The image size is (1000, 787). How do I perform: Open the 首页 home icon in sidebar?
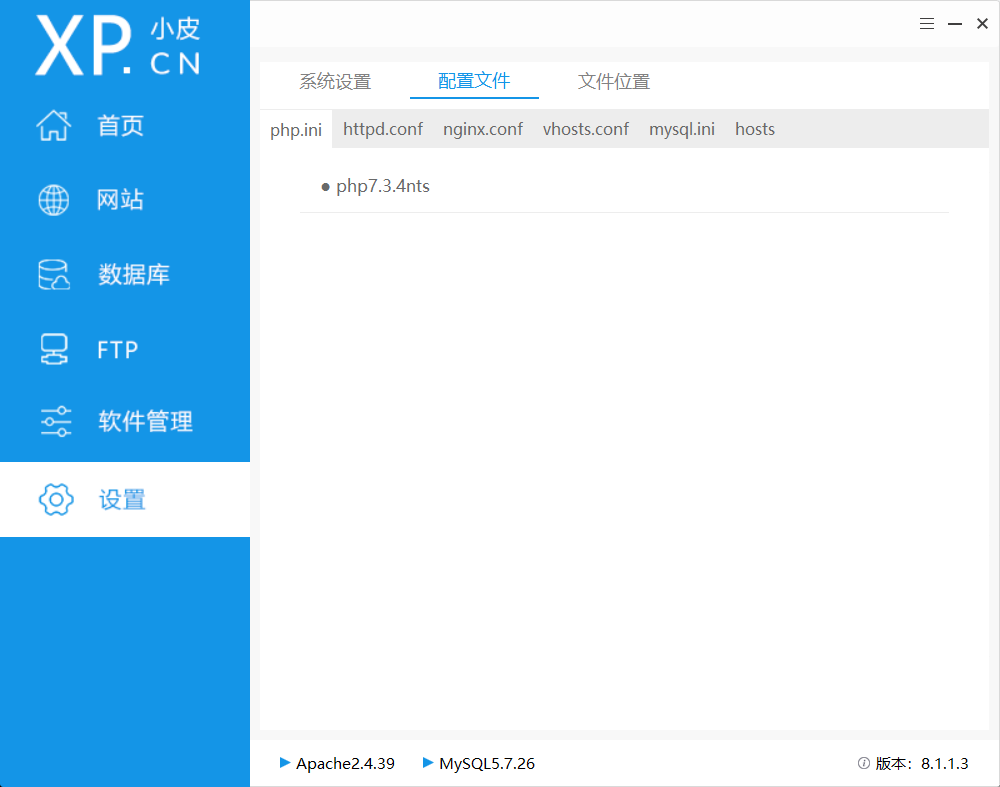55,125
